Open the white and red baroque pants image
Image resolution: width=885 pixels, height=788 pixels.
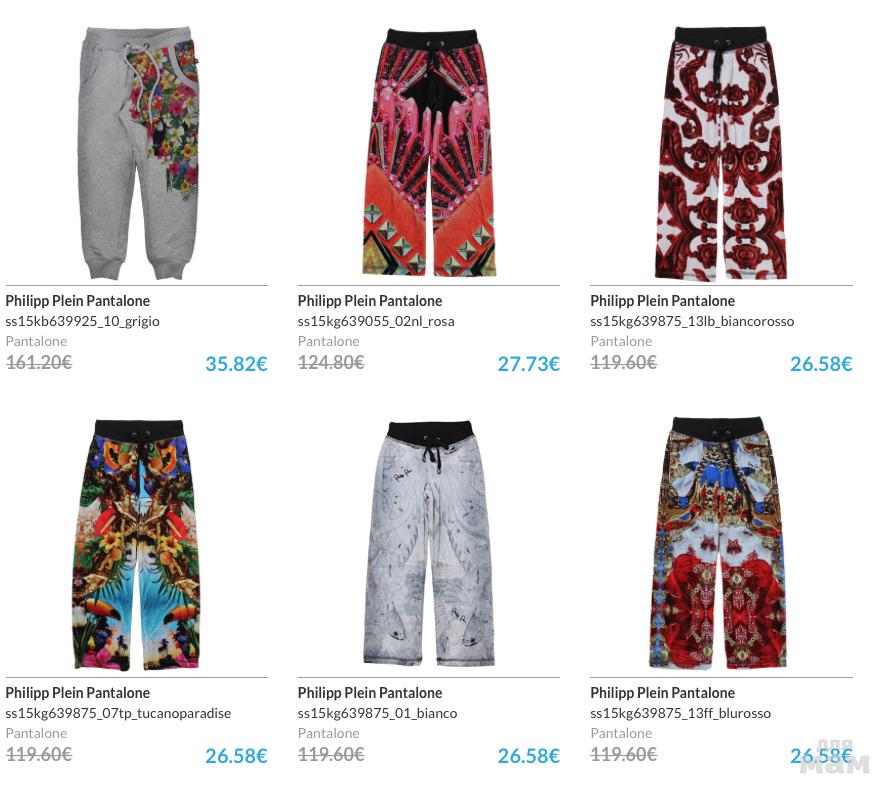721,154
